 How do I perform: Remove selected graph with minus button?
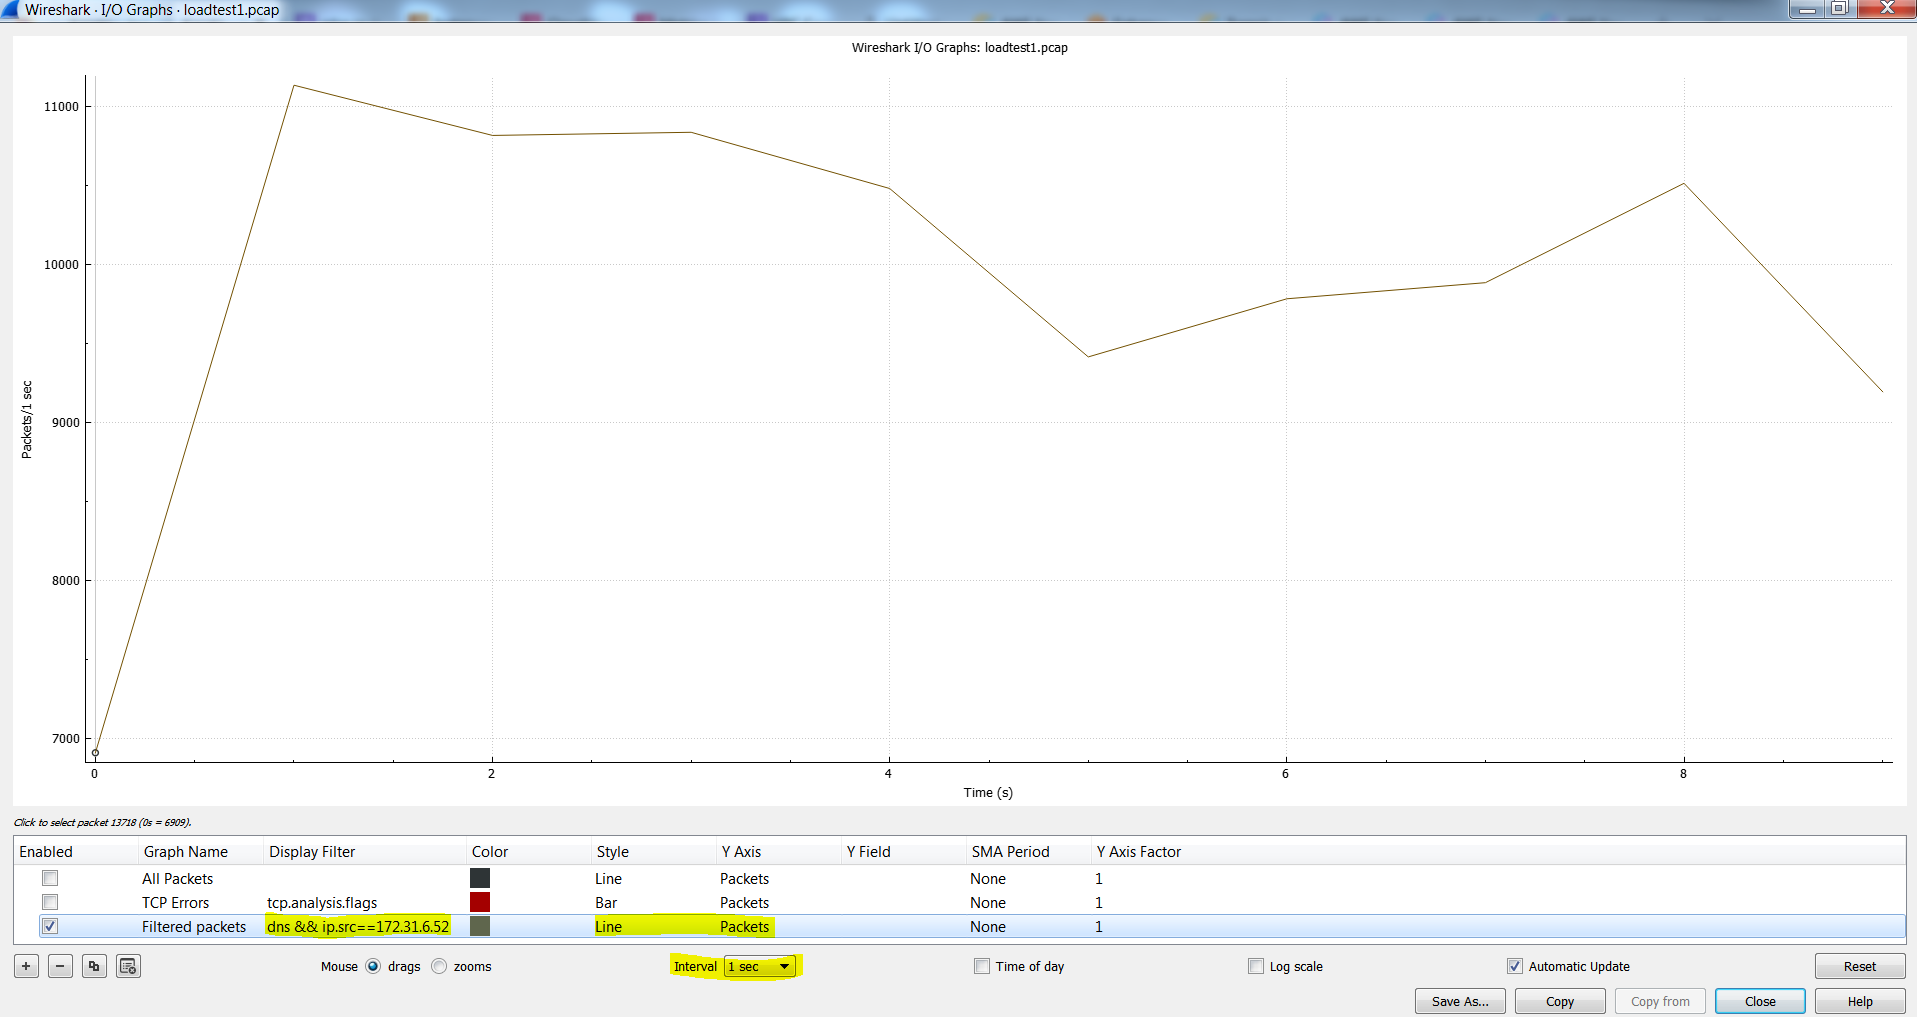click(x=60, y=966)
